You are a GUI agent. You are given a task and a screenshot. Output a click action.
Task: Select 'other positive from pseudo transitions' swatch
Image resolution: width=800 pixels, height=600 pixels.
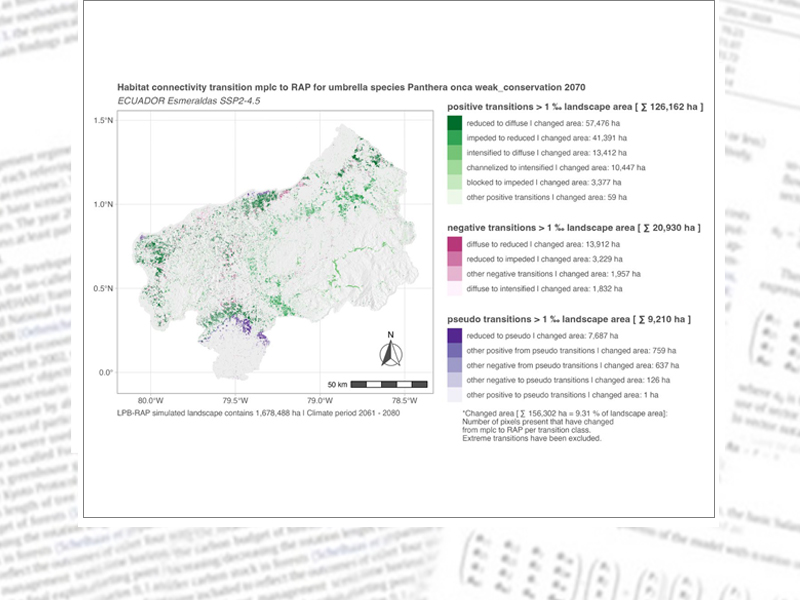(455, 351)
